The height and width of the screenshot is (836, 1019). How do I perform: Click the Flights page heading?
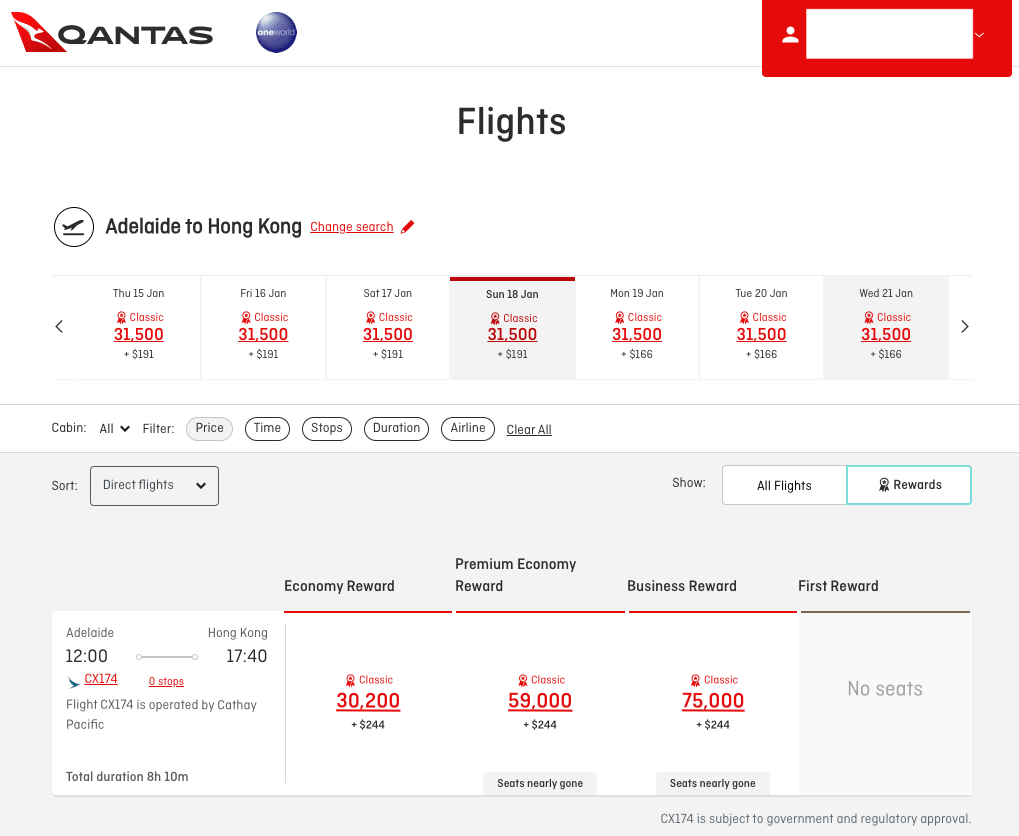[x=511, y=122]
